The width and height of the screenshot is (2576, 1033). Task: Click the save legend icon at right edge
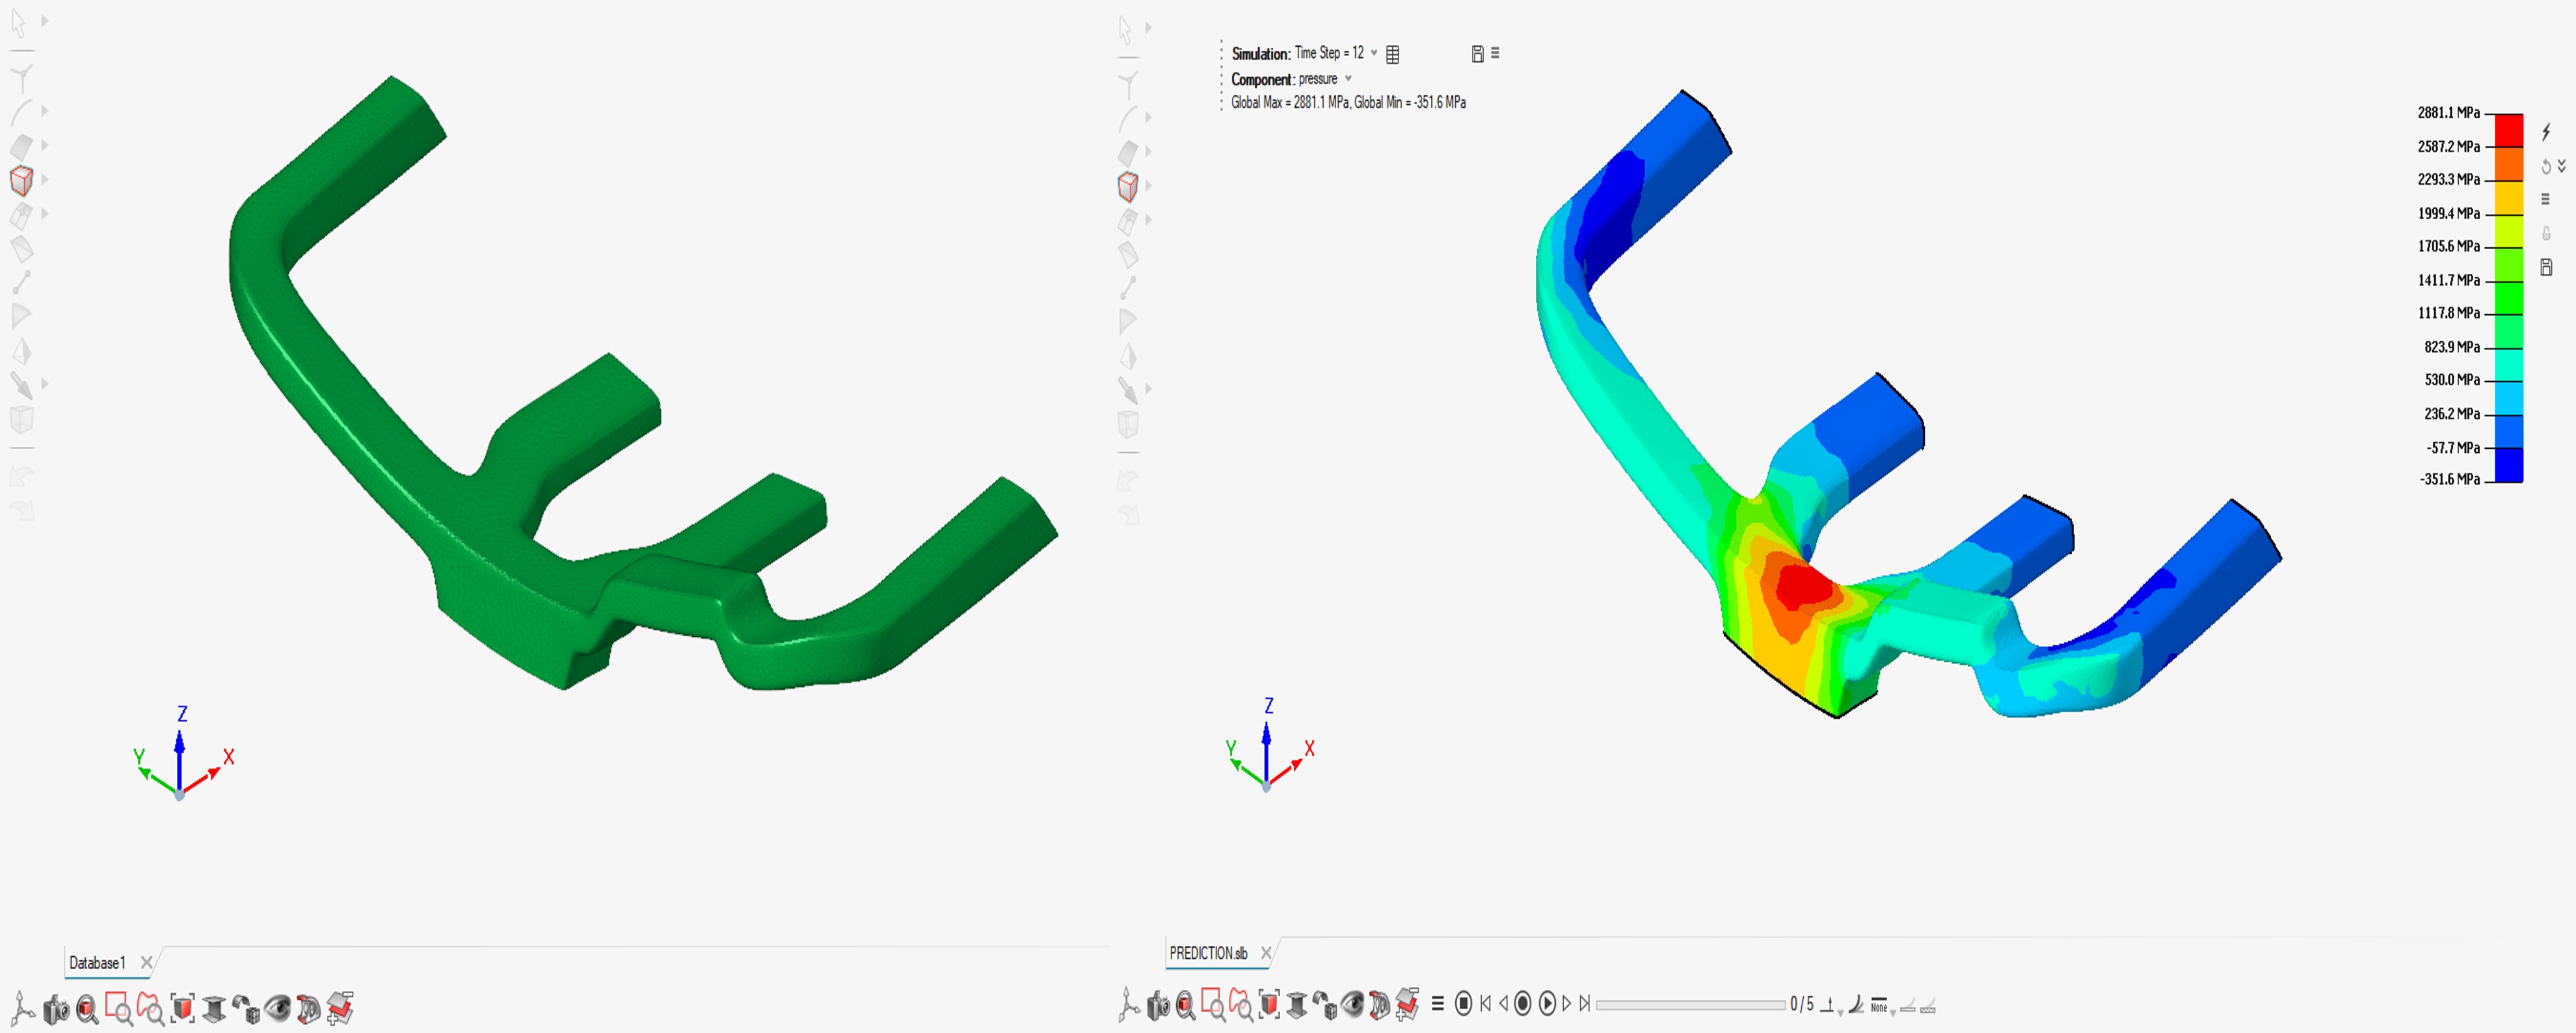click(2546, 267)
